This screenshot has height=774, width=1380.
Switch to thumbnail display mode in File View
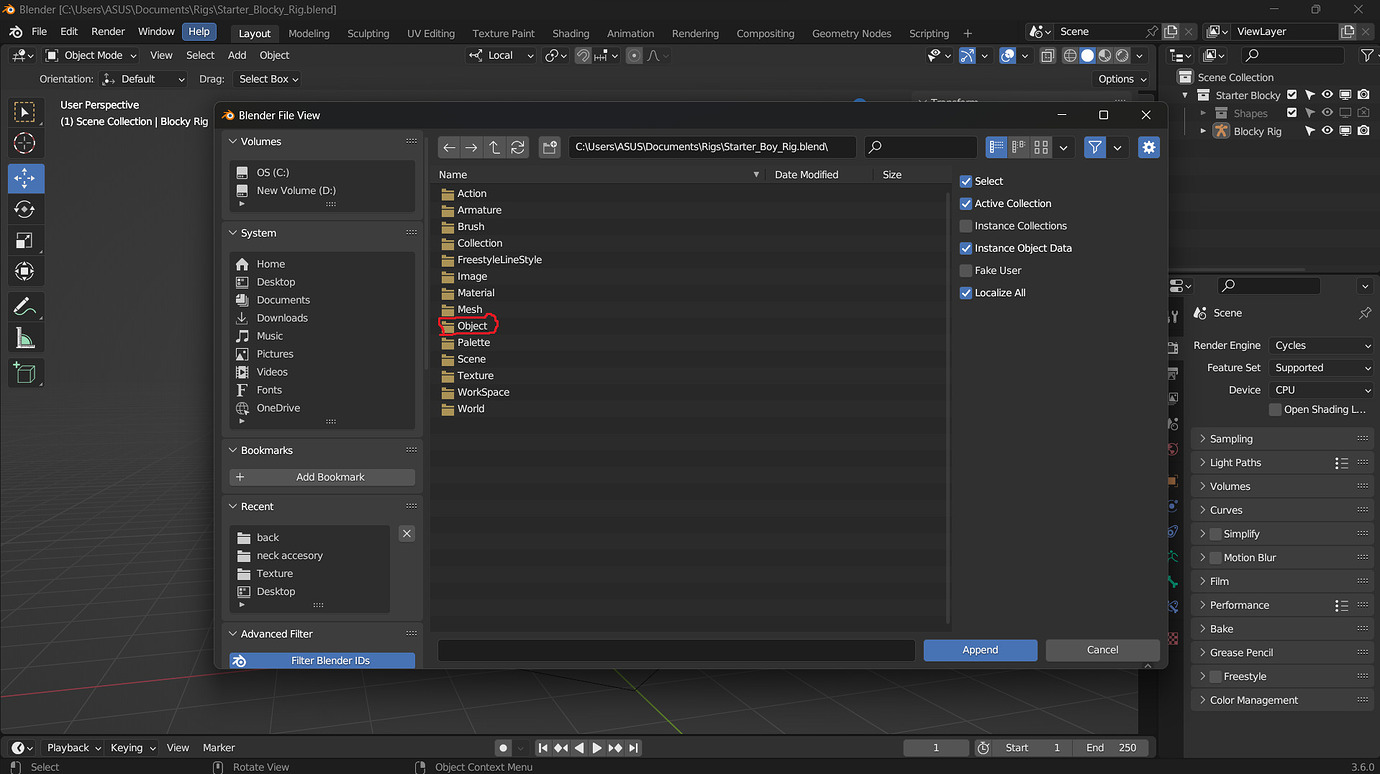[1041, 147]
